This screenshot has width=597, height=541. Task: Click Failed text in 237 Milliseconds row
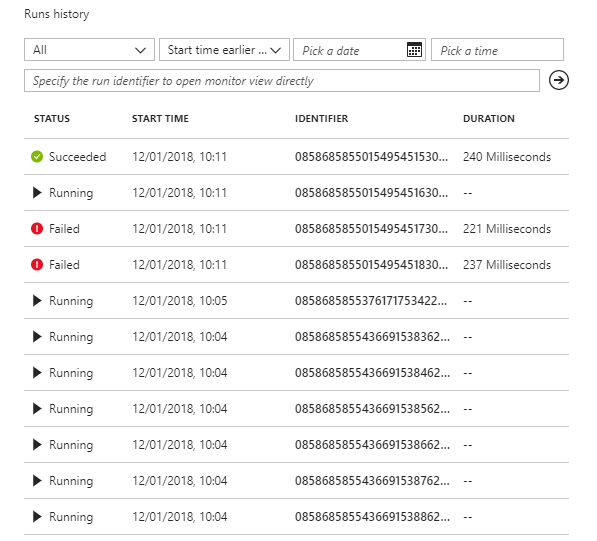point(64,265)
